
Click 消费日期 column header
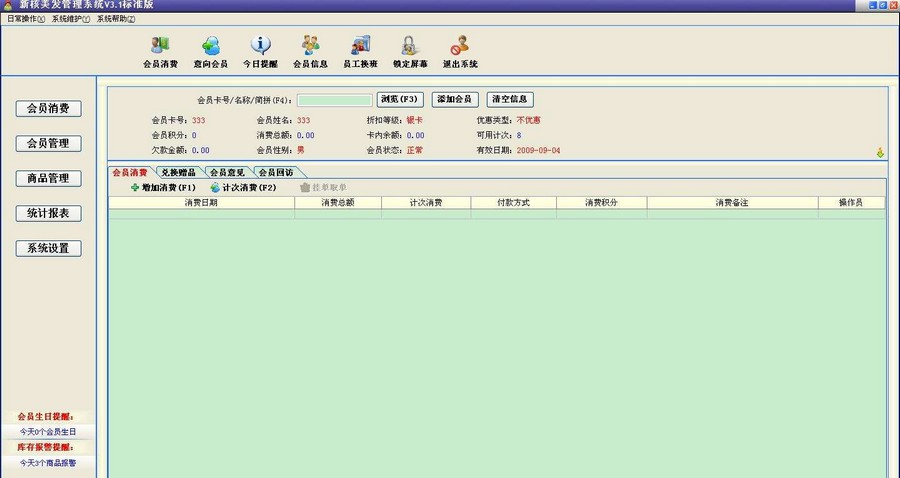click(201, 203)
